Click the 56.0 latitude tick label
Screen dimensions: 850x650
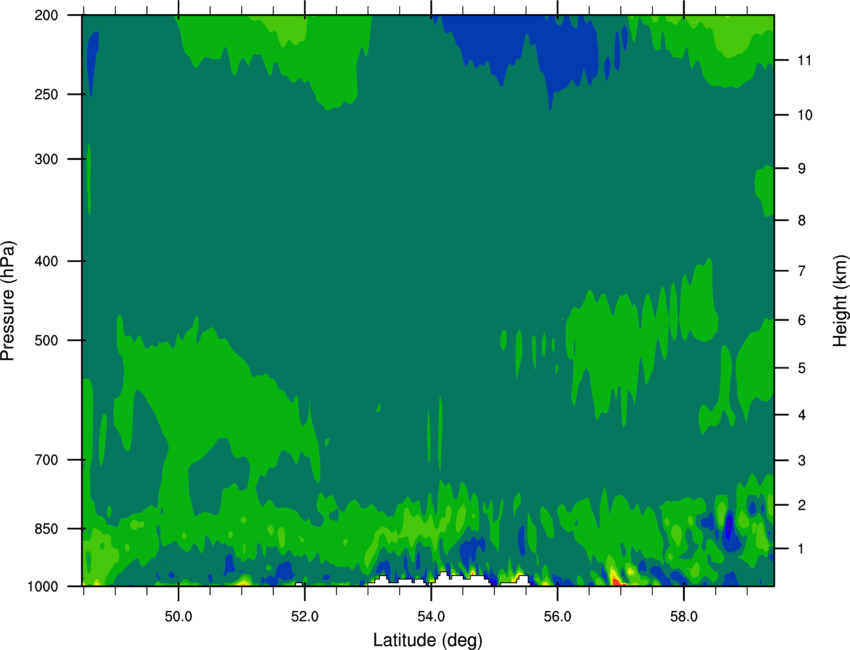[558, 617]
